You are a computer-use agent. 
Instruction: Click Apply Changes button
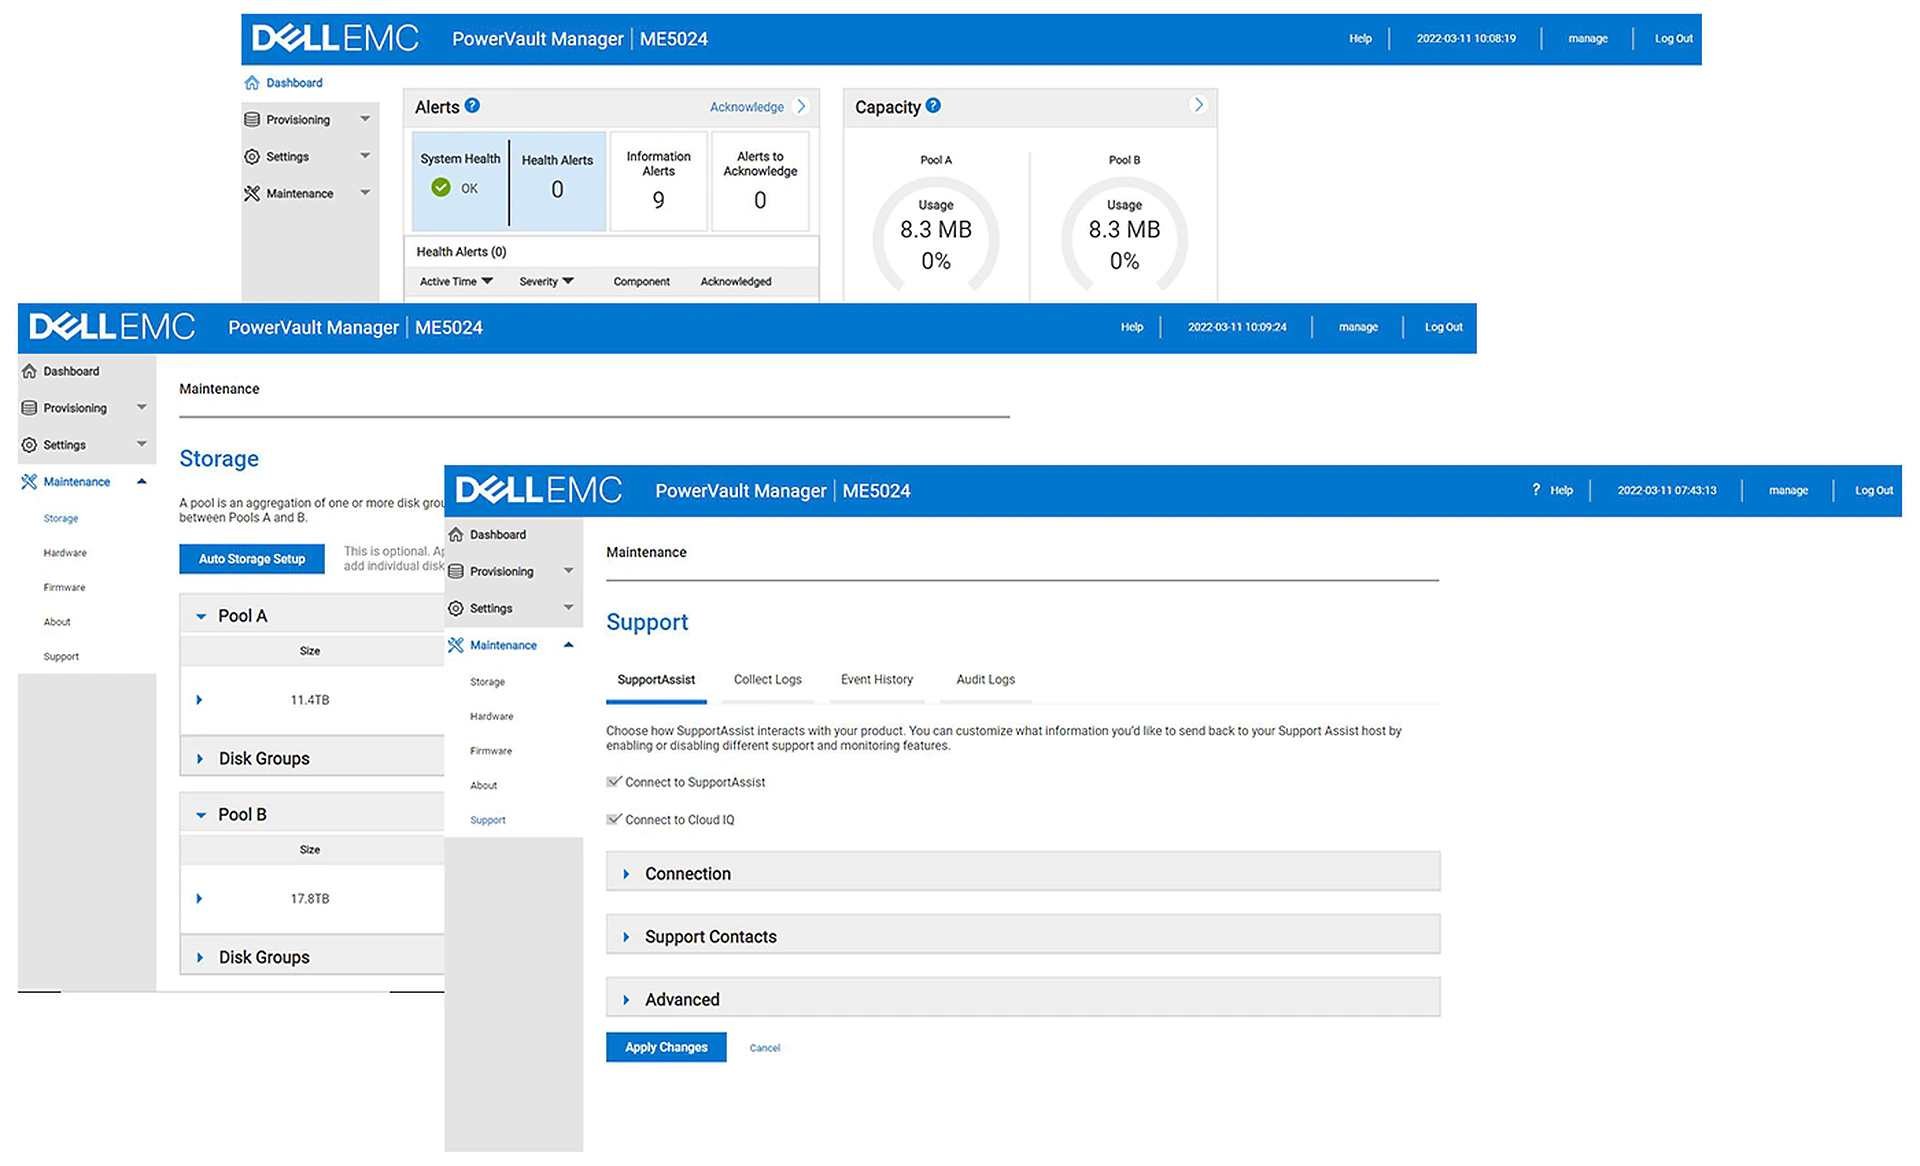tap(666, 1047)
